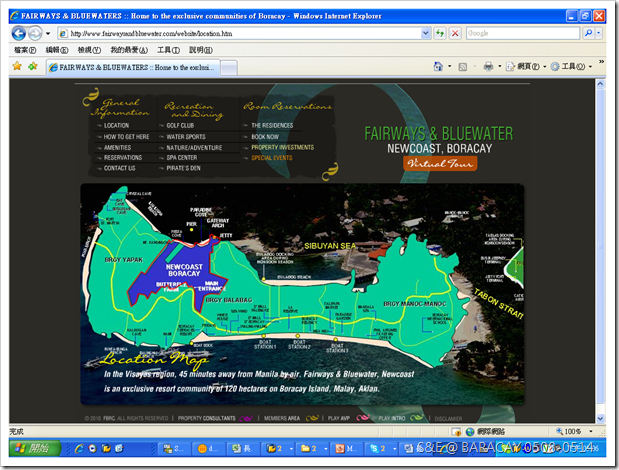The height and width of the screenshot is (470, 619).
Task: Click the popup blocker status bar icon
Action: [x=456, y=431]
